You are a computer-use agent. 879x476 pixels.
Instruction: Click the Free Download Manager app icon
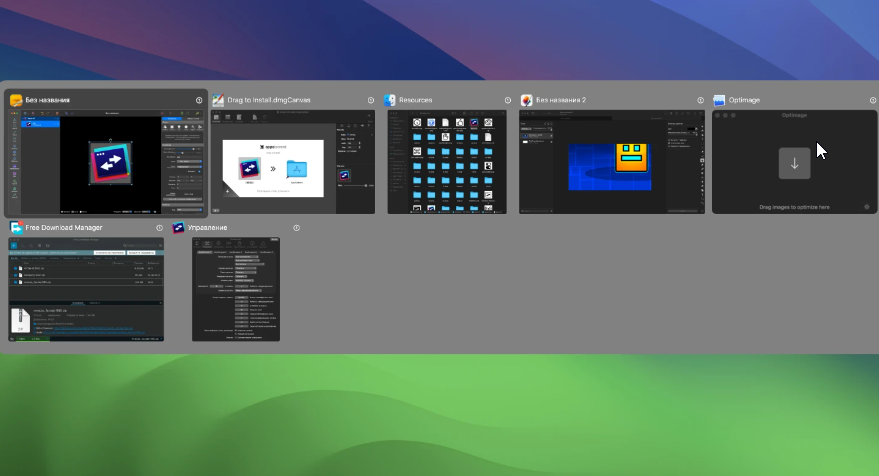pos(16,228)
